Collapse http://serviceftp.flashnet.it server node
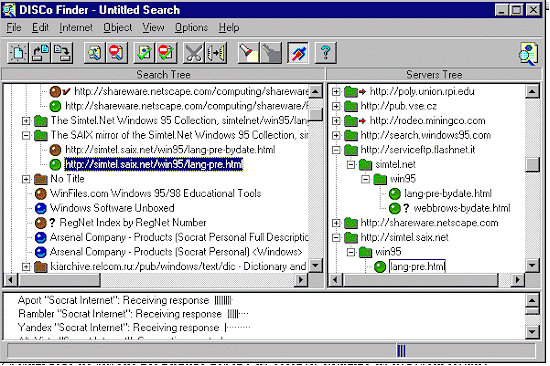 click(x=336, y=150)
